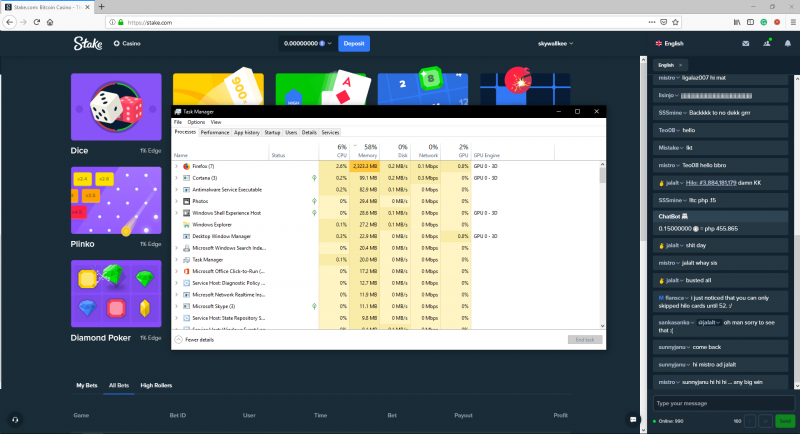The height and width of the screenshot is (434, 800).
Task: Toggle chat panel with speech bubble icon
Action: click(x=633, y=419)
